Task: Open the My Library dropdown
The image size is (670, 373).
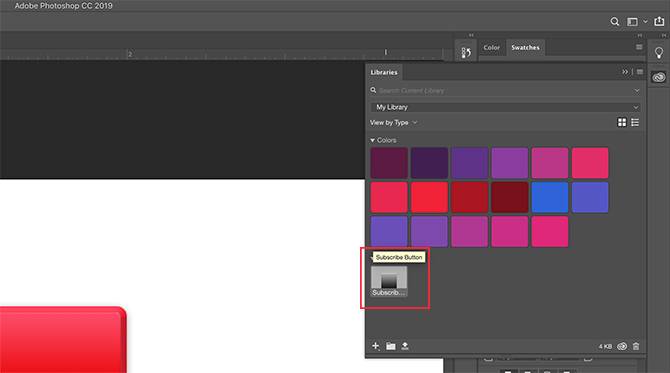Action: [505, 107]
